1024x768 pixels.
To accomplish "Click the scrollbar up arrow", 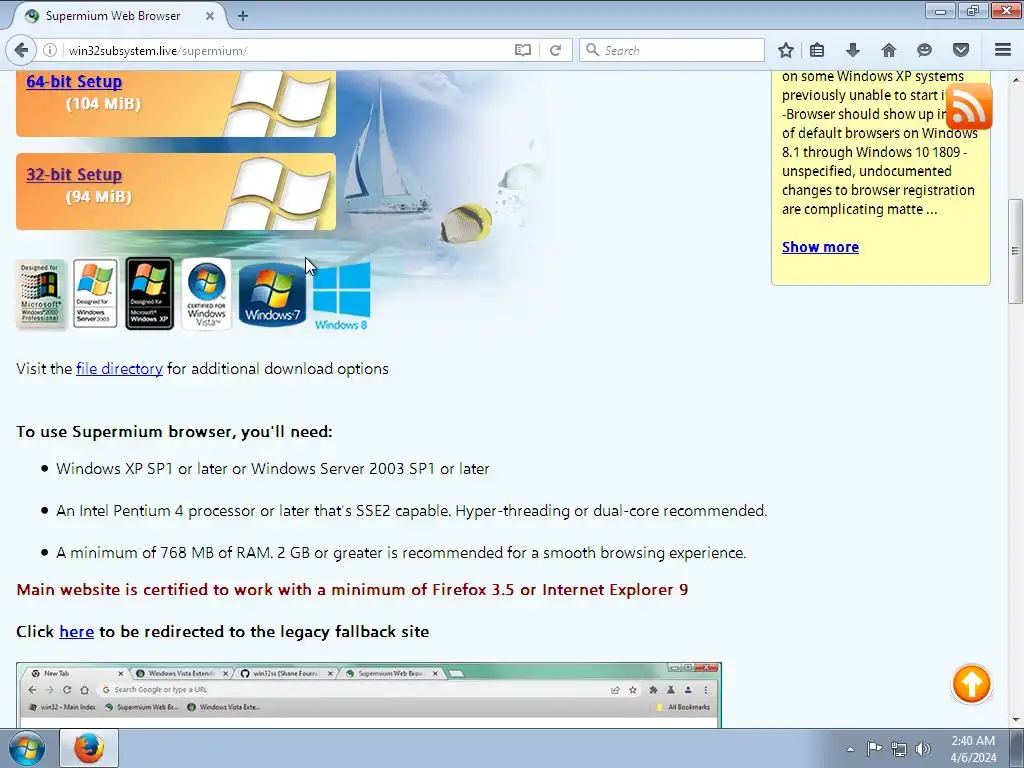I will pos(1015,78).
